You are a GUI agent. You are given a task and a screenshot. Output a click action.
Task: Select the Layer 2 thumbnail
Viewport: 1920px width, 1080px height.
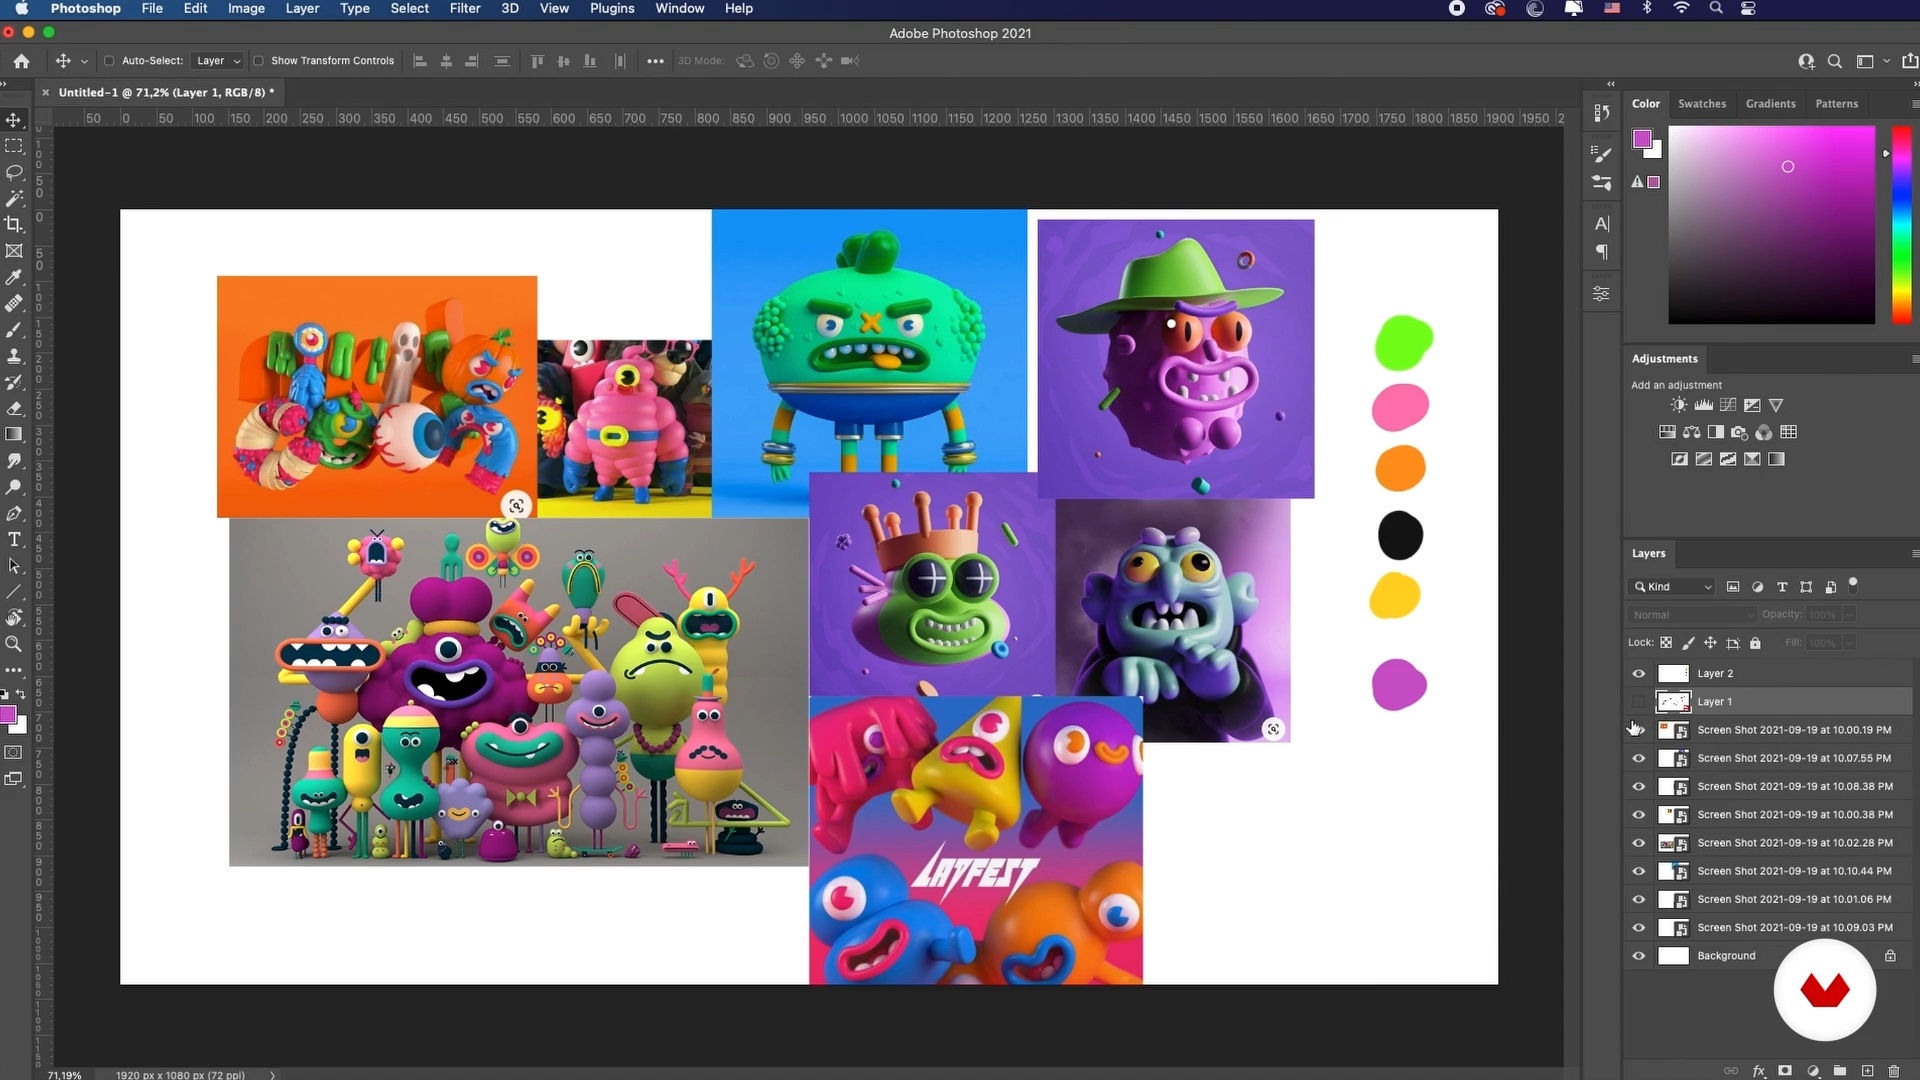[x=1673, y=674]
